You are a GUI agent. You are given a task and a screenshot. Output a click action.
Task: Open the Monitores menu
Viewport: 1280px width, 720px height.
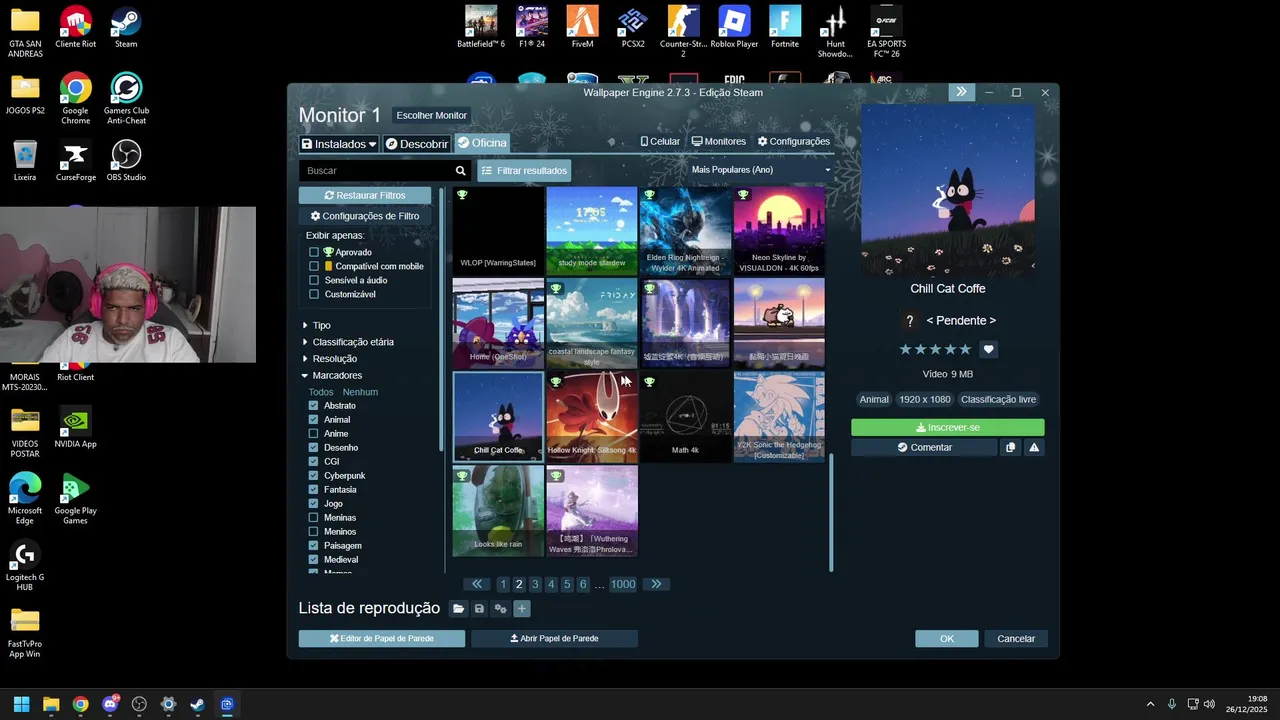pos(719,142)
